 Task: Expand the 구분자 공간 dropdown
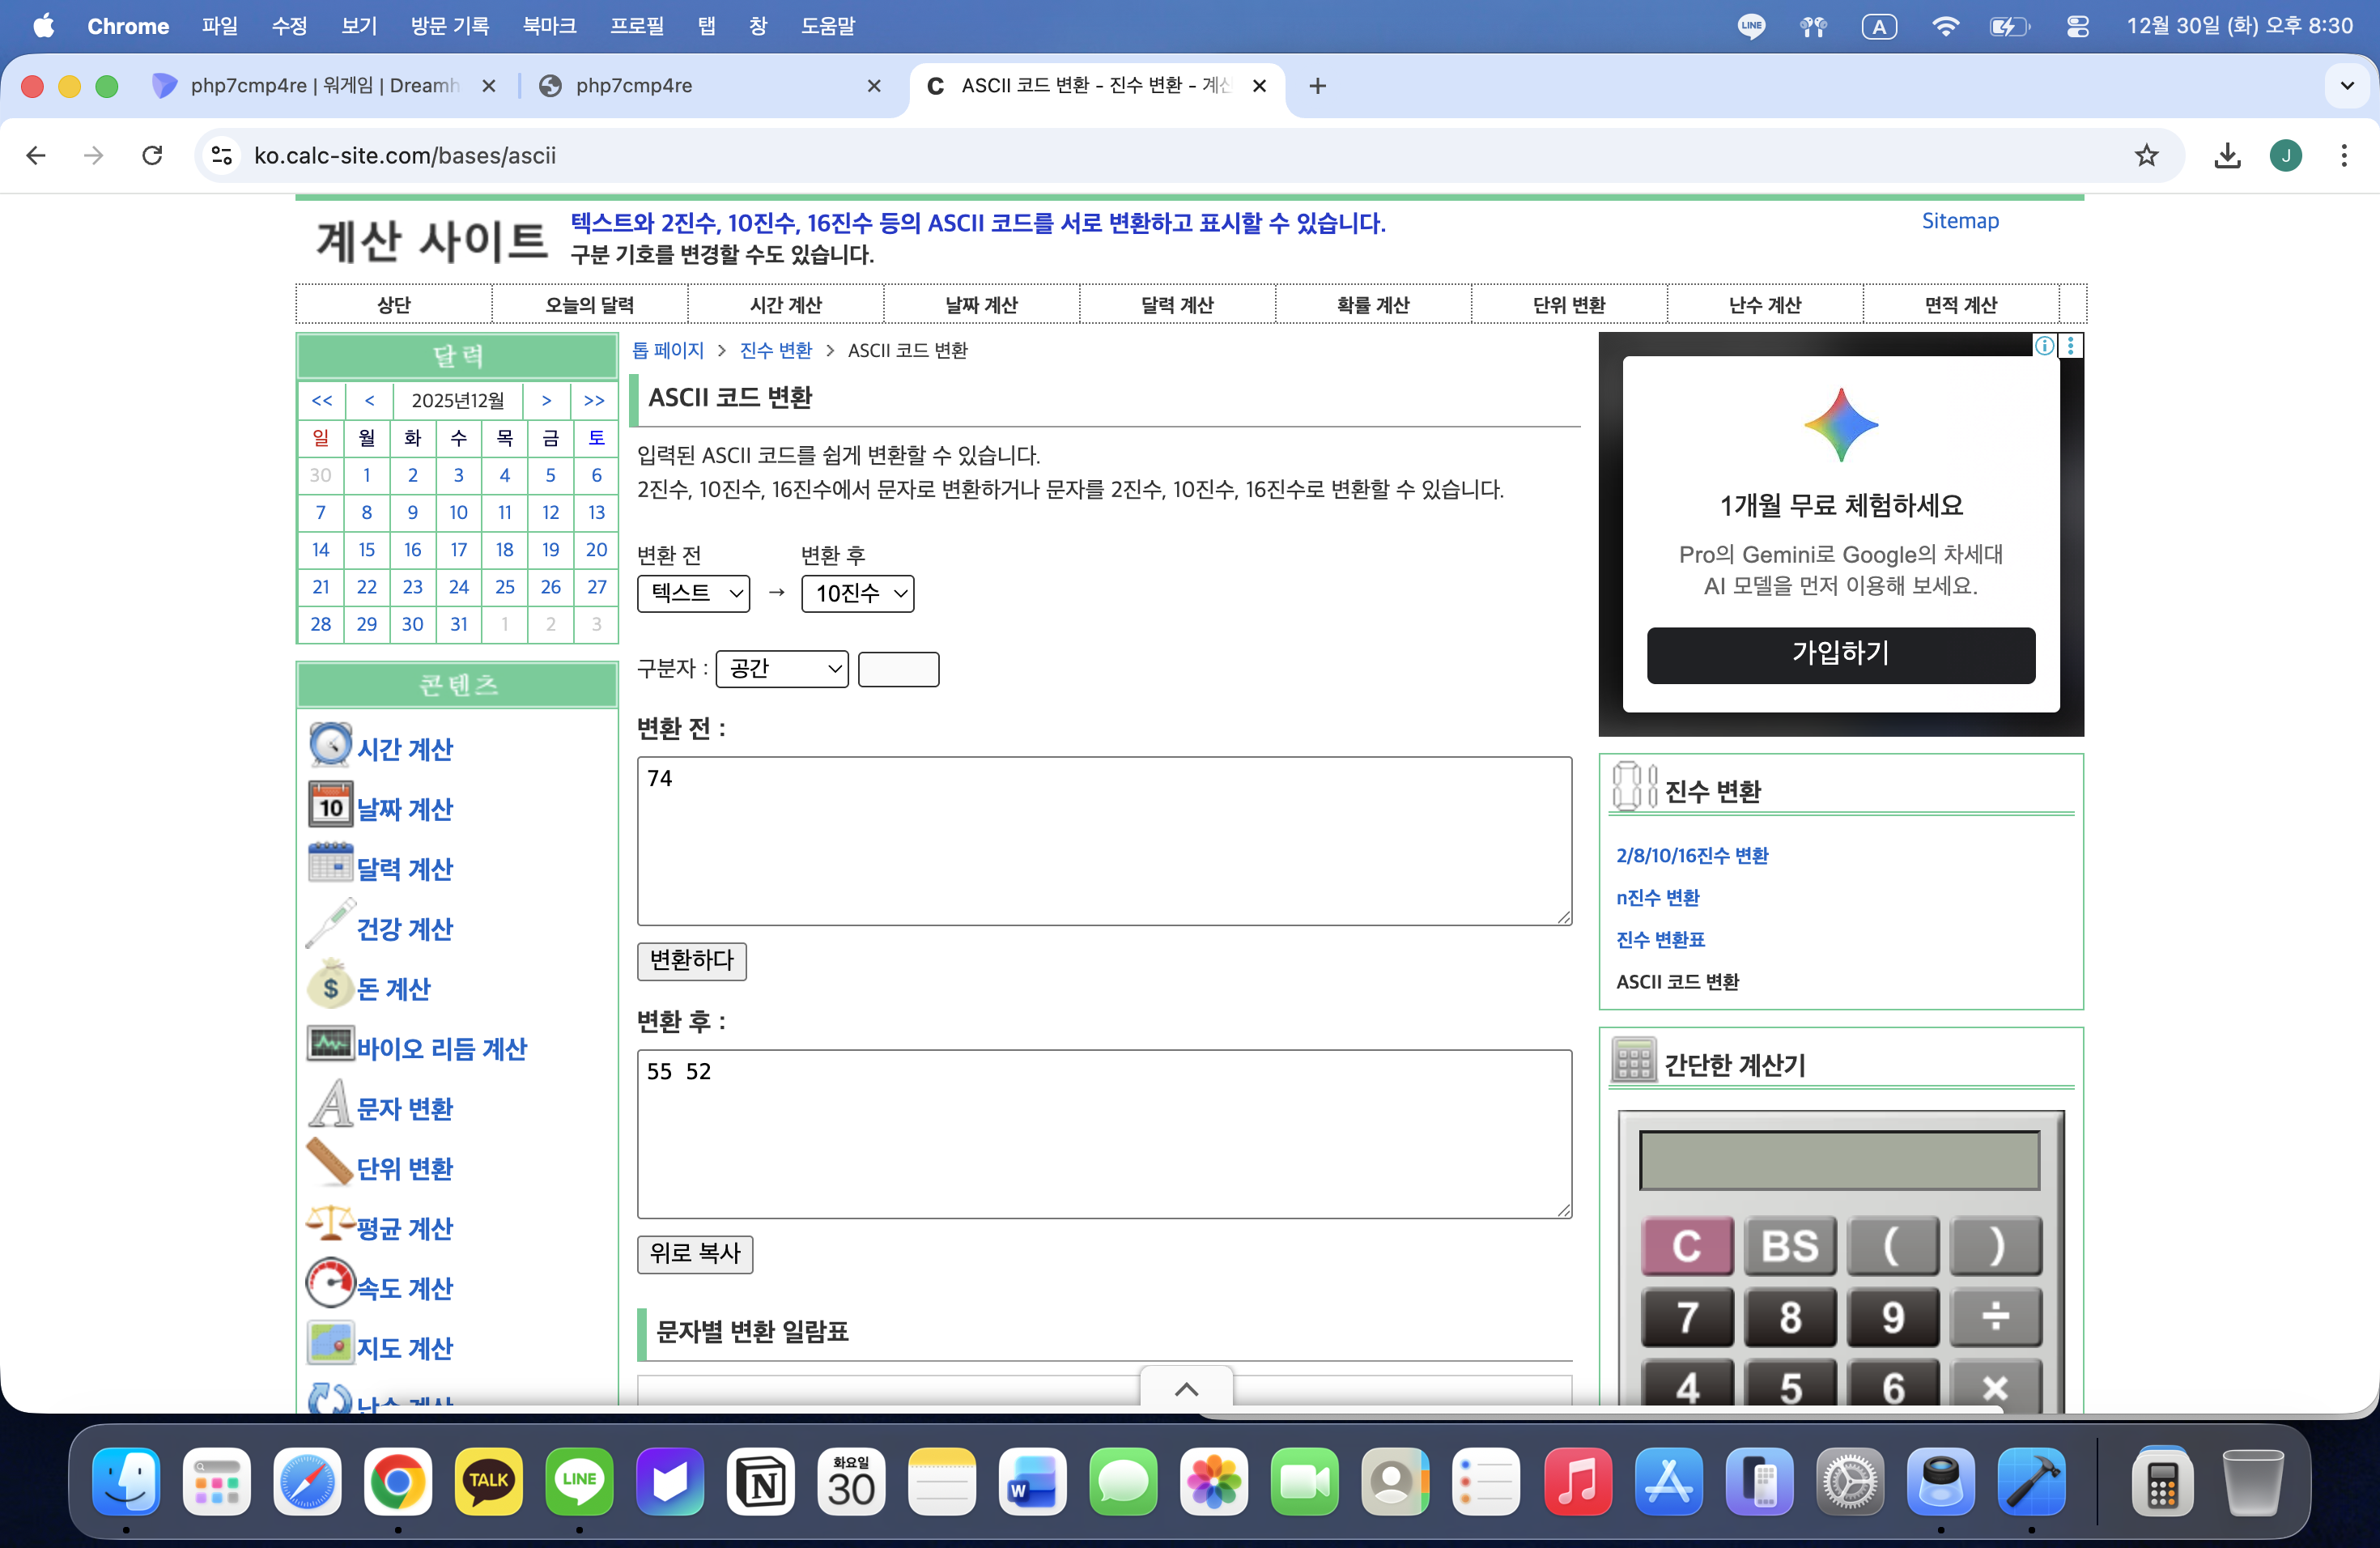click(x=781, y=669)
